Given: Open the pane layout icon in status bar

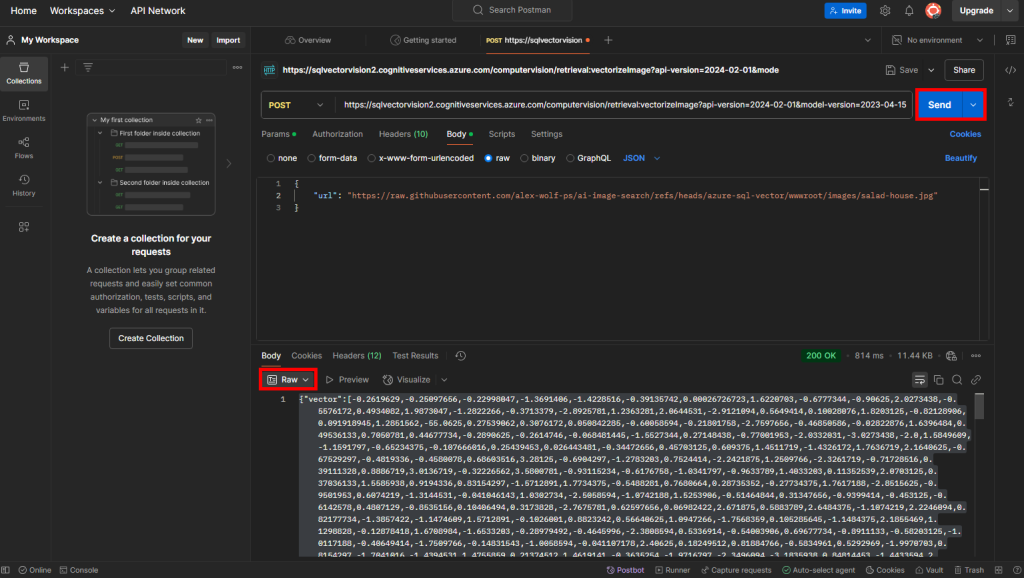Looking at the screenshot, I should (x=999, y=570).
